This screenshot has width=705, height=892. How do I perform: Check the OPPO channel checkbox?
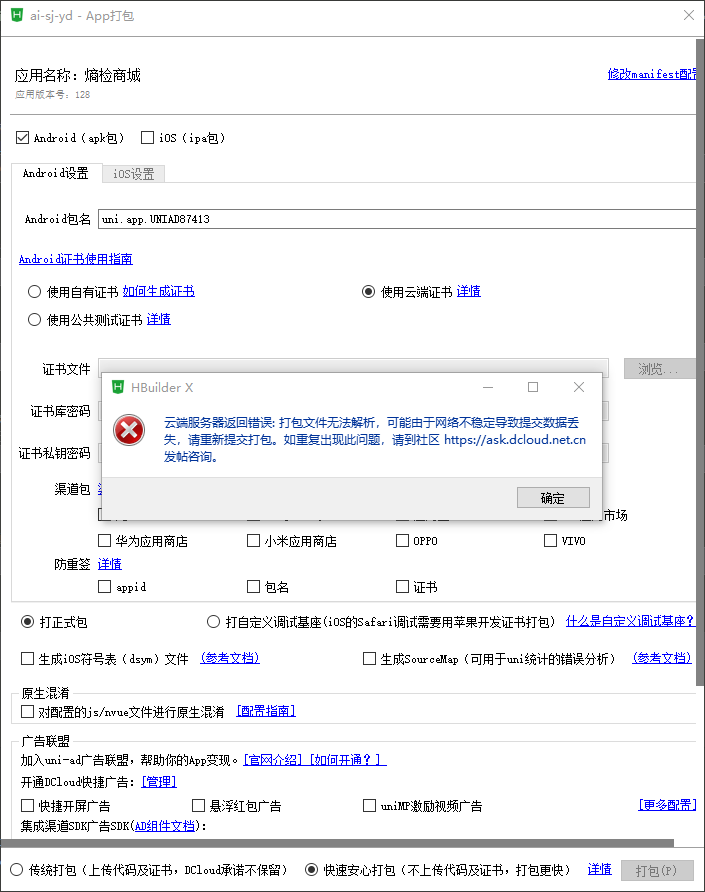pyautogui.click(x=402, y=540)
